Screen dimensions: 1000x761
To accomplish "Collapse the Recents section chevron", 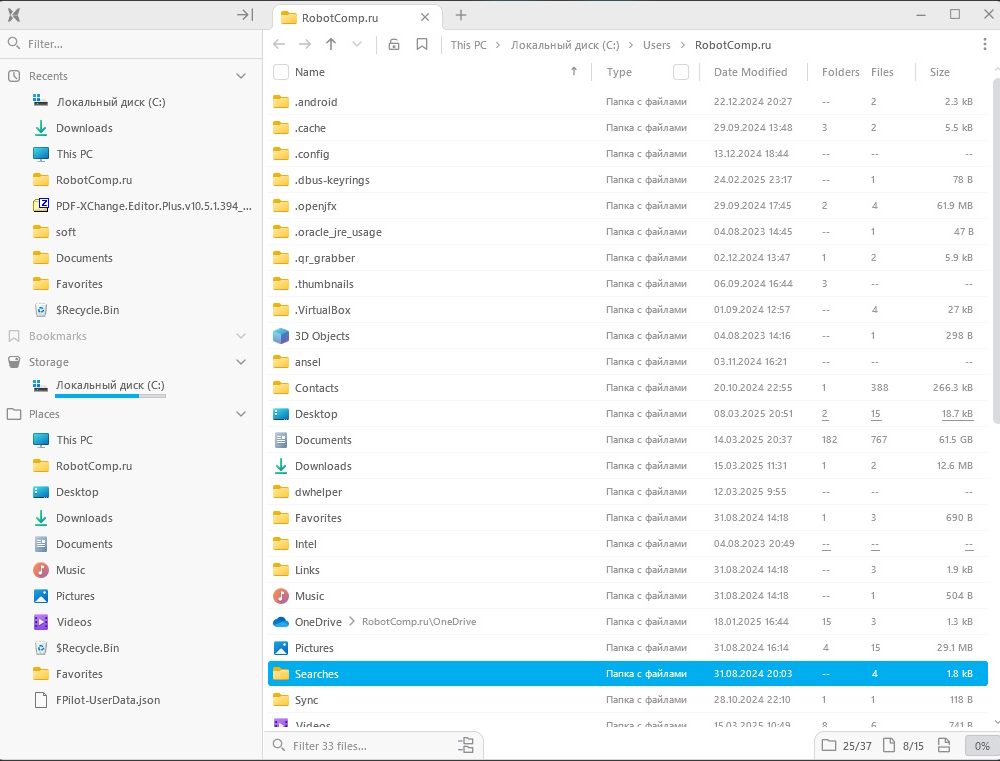I will coord(241,76).
